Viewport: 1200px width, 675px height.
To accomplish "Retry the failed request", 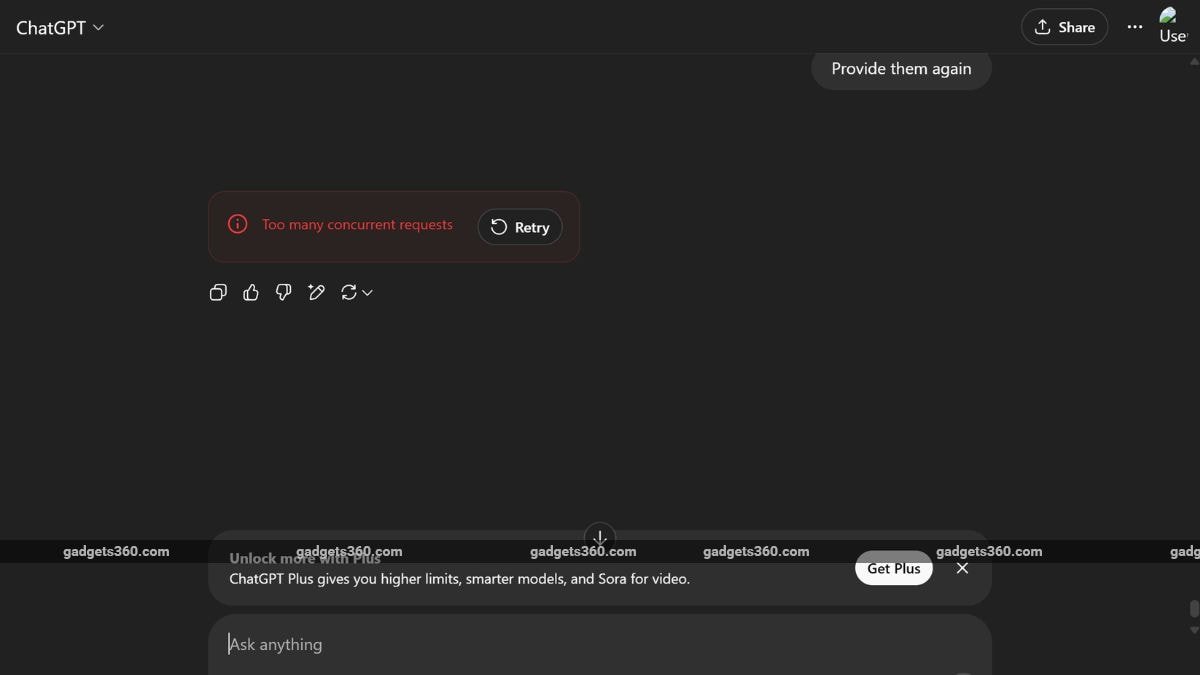I will click(520, 227).
